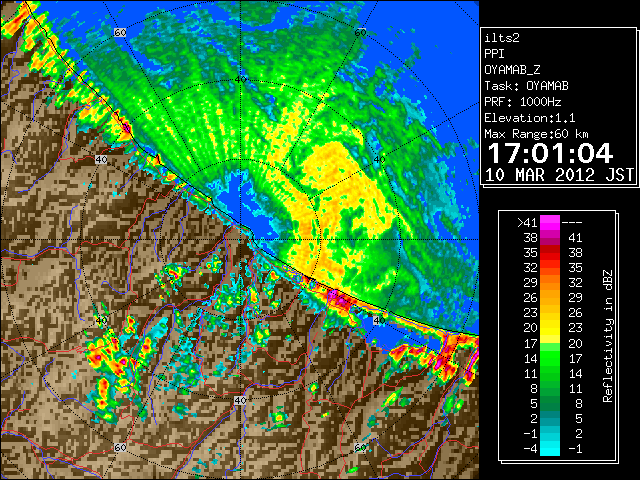Viewport: 640px width, 480px height.
Task: Click the northwest 60 km range label
Action: 120,32
